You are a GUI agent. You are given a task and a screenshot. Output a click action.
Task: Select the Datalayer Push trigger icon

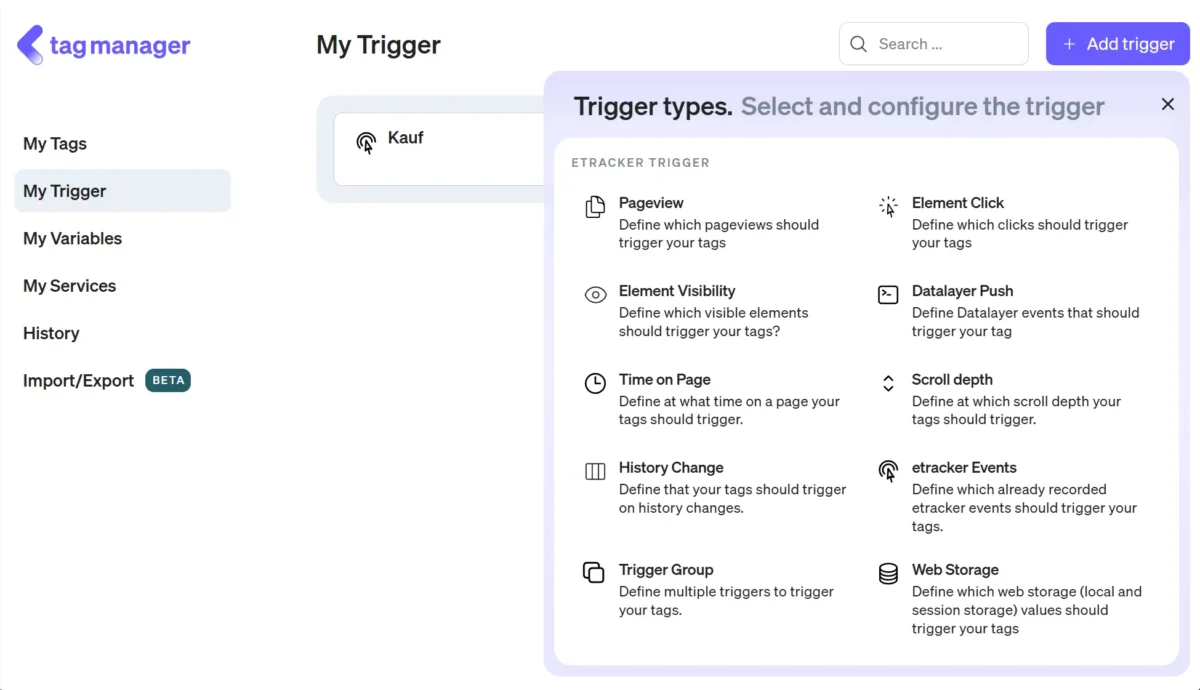point(888,294)
